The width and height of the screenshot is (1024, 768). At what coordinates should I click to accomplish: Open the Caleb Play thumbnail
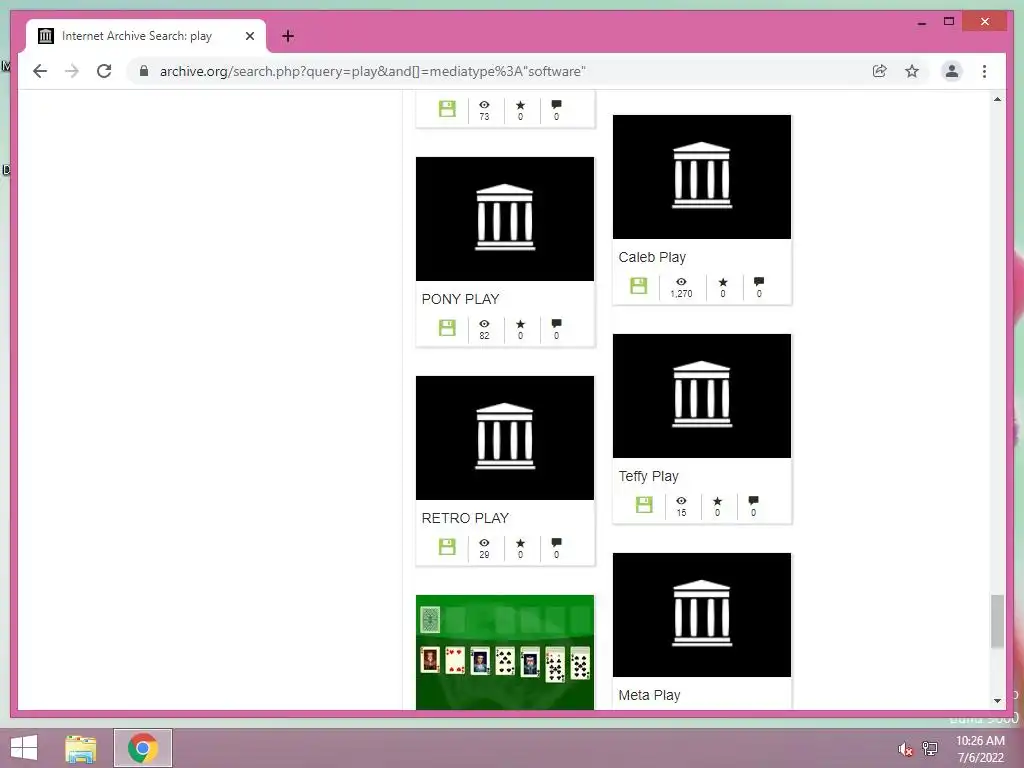click(701, 177)
